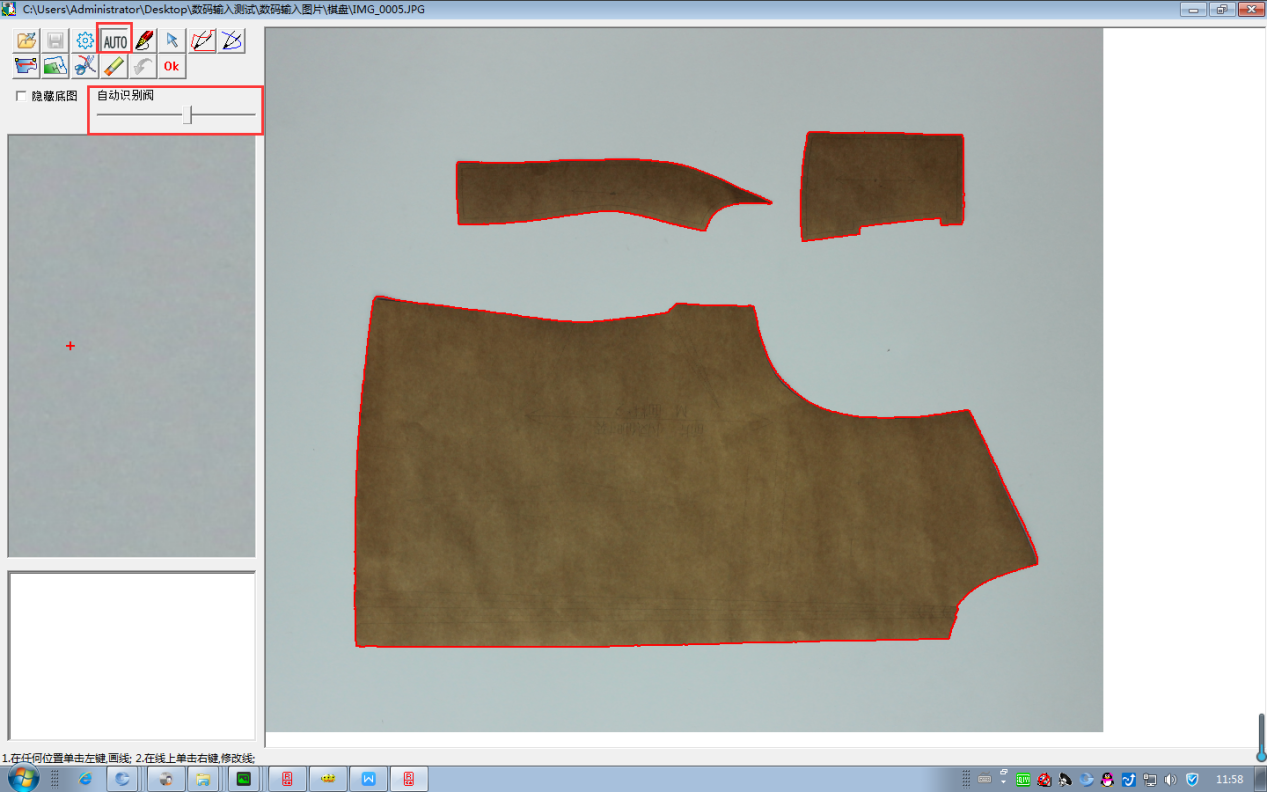Activate the AUTO recognition button
The width and height of the screenshot is (1267, 792).
(115, 41)
